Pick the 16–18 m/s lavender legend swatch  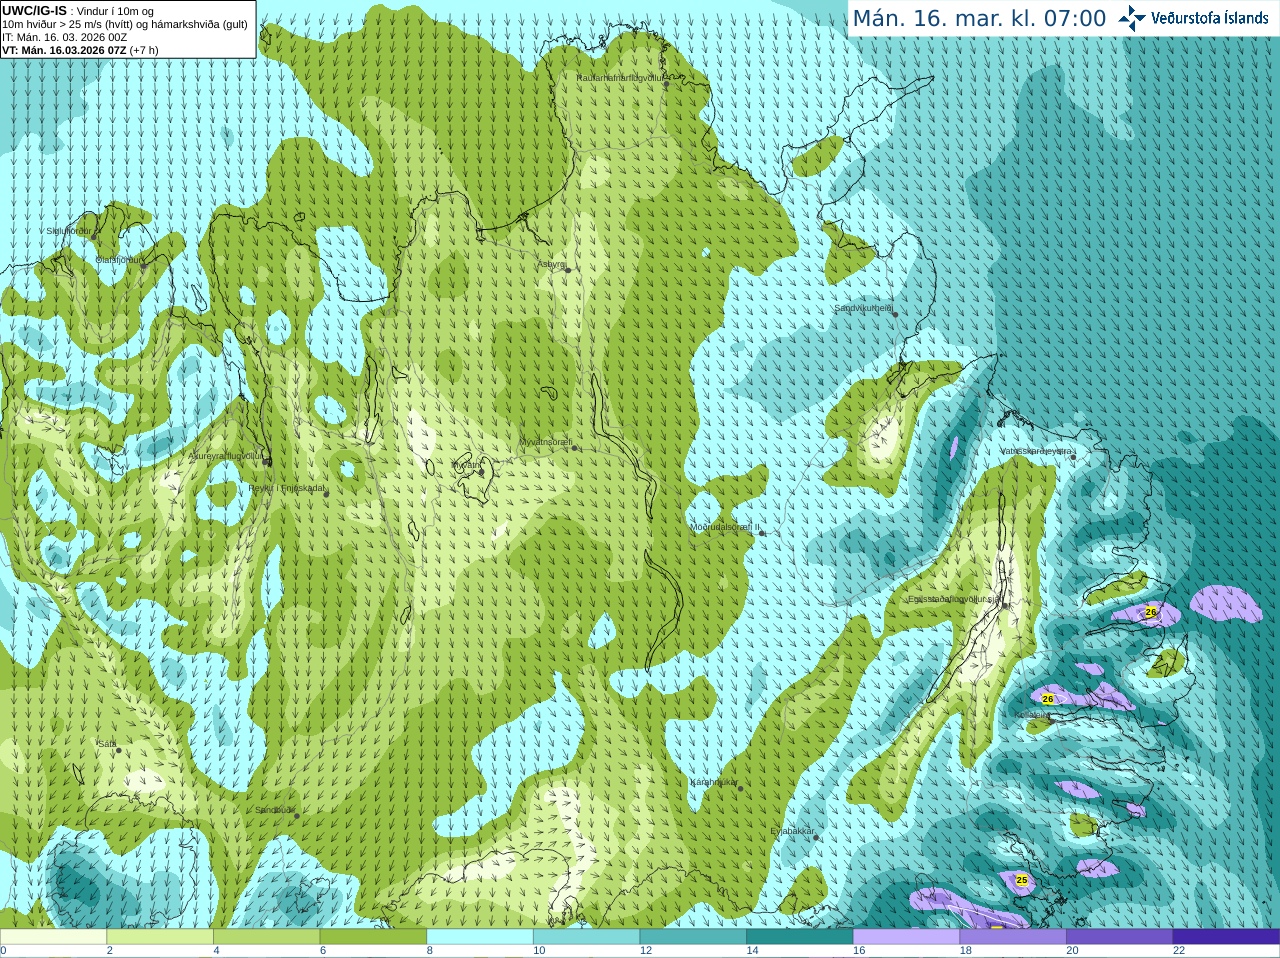click(x=906, y=937)
